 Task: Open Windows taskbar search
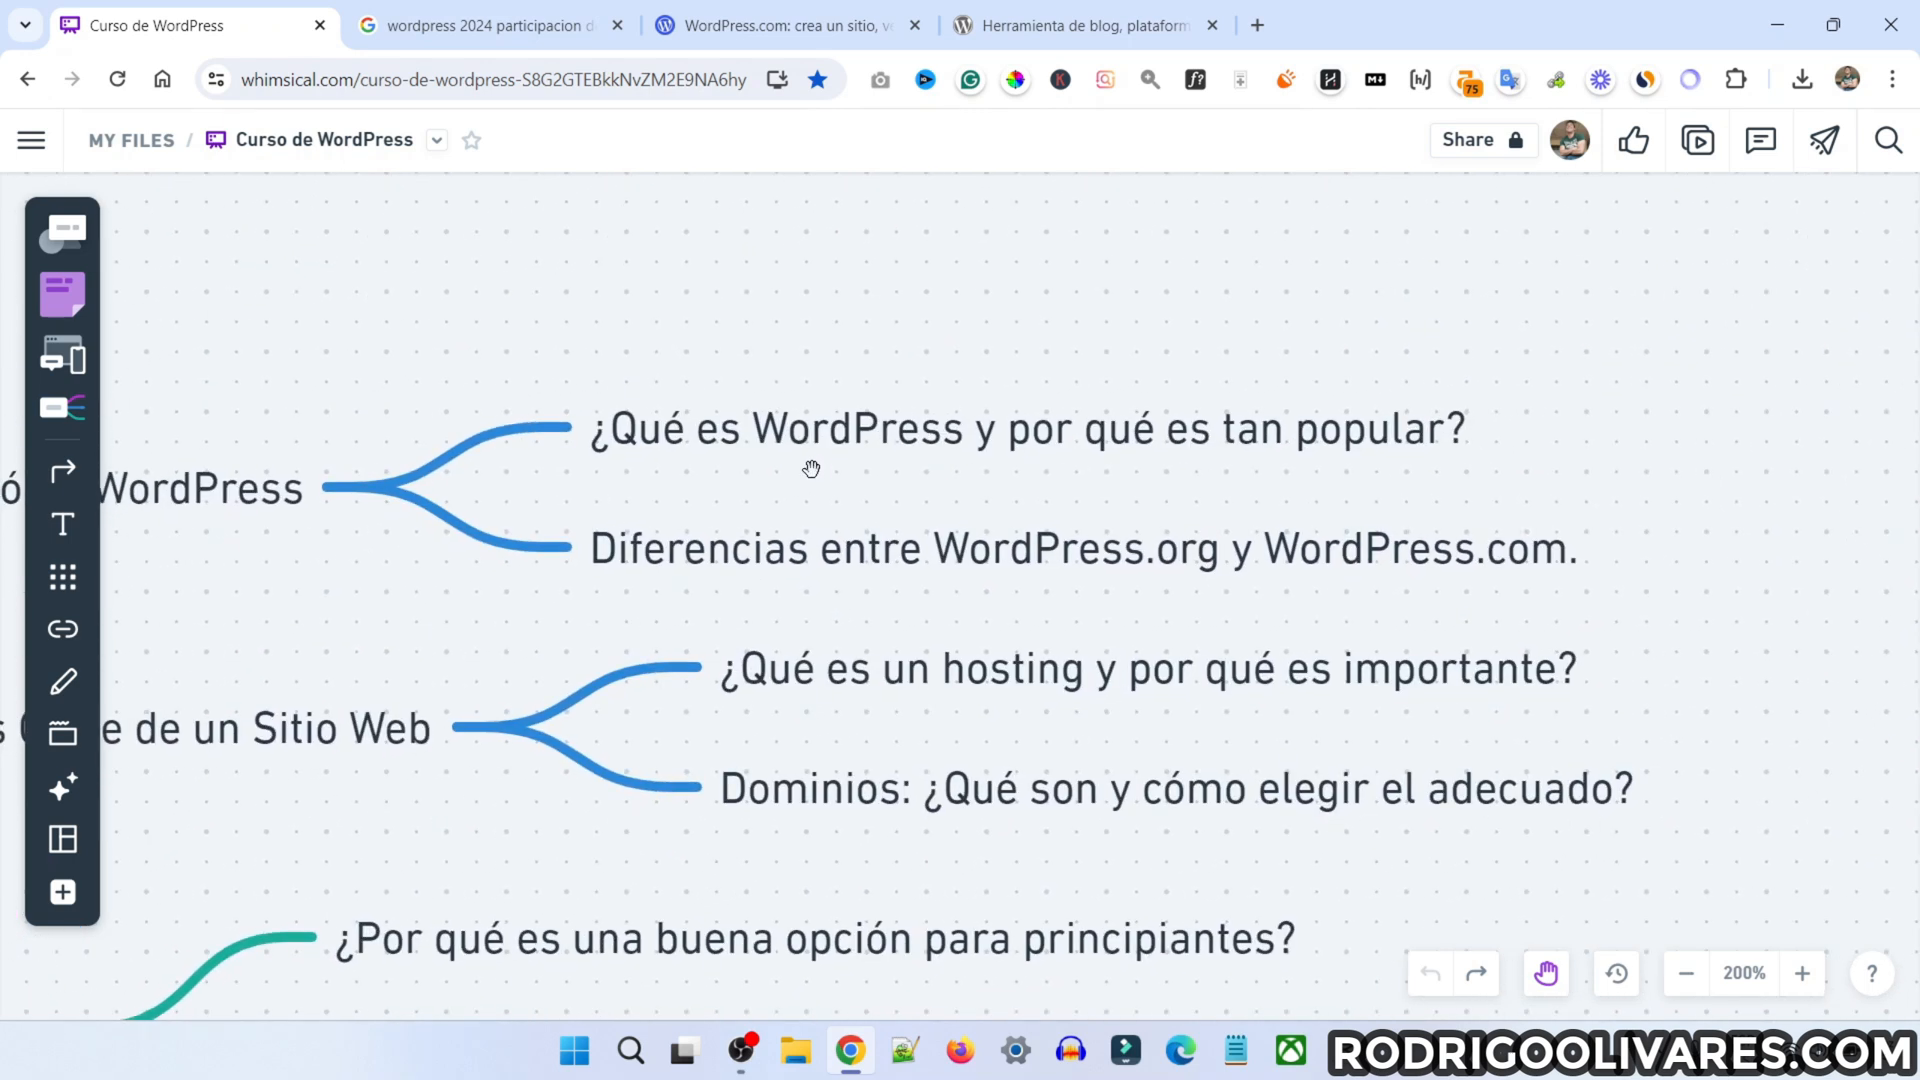tap(630, 1051)
